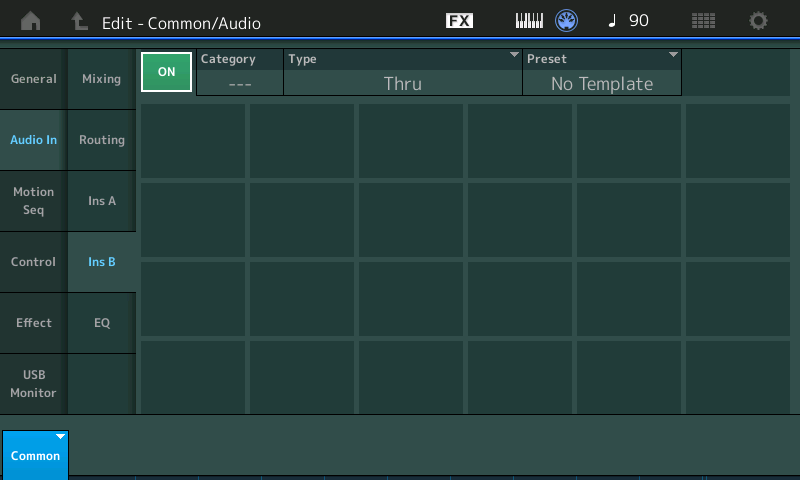Open the EQ sub-tab
Image resolution: width=800 pixels, height=480 pixels.
pyautogui.click(x=101, y=323)
